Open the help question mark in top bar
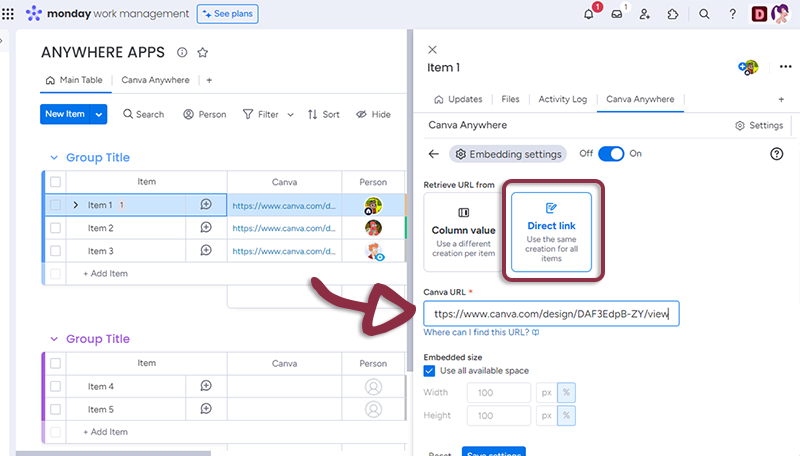 pyautogui.click(x=732, y=14)
